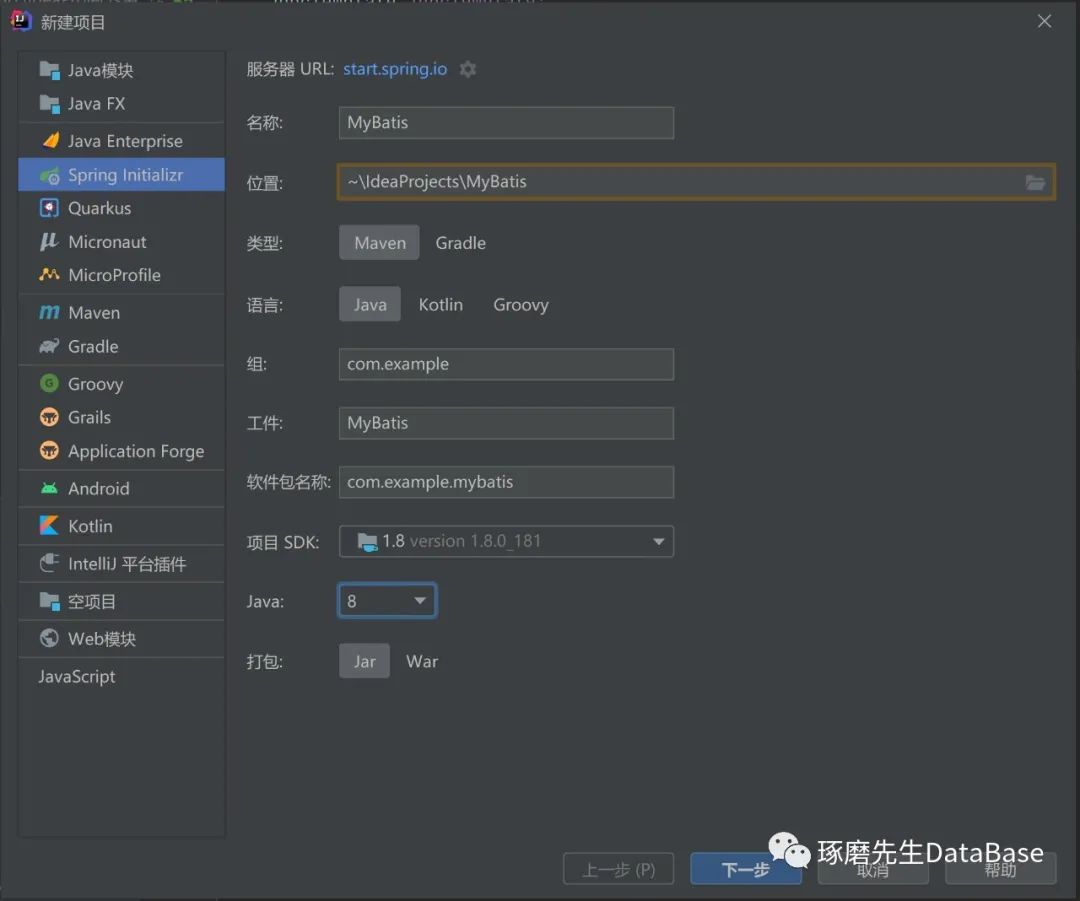Click the IntelliJ IDEA logo in title bar
The height and width of the screenshot is (901, 1080).
(x=21, y=21)
